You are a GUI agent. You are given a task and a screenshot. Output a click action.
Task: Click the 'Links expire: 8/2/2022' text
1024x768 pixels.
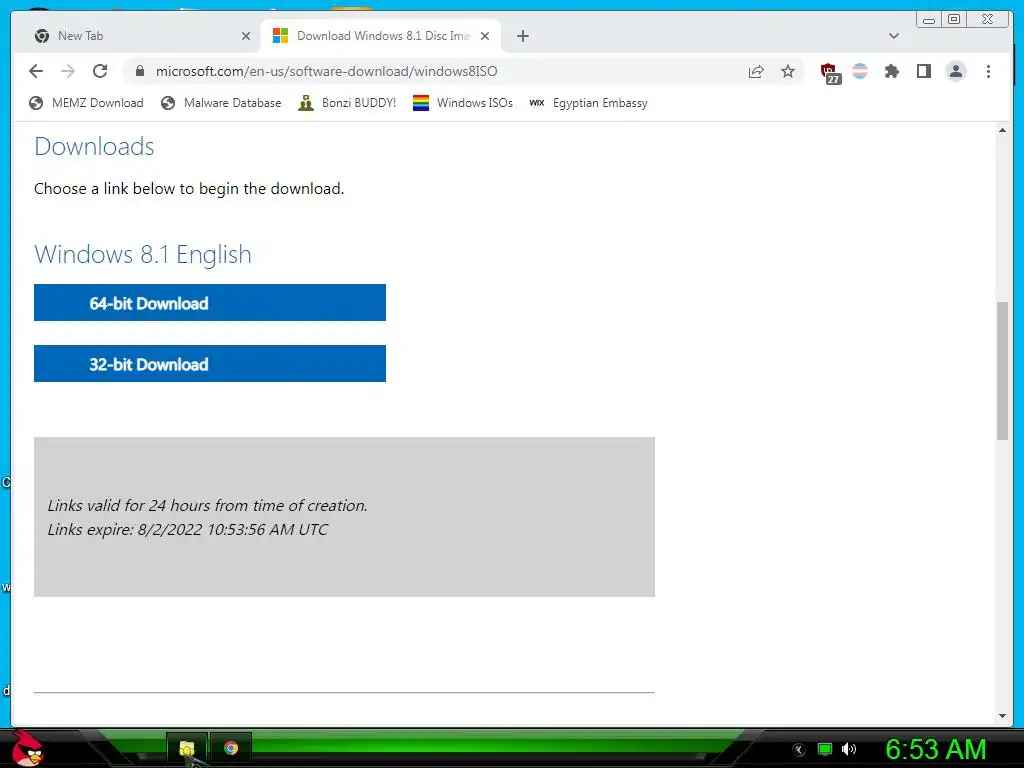click(x=188, y=530)
